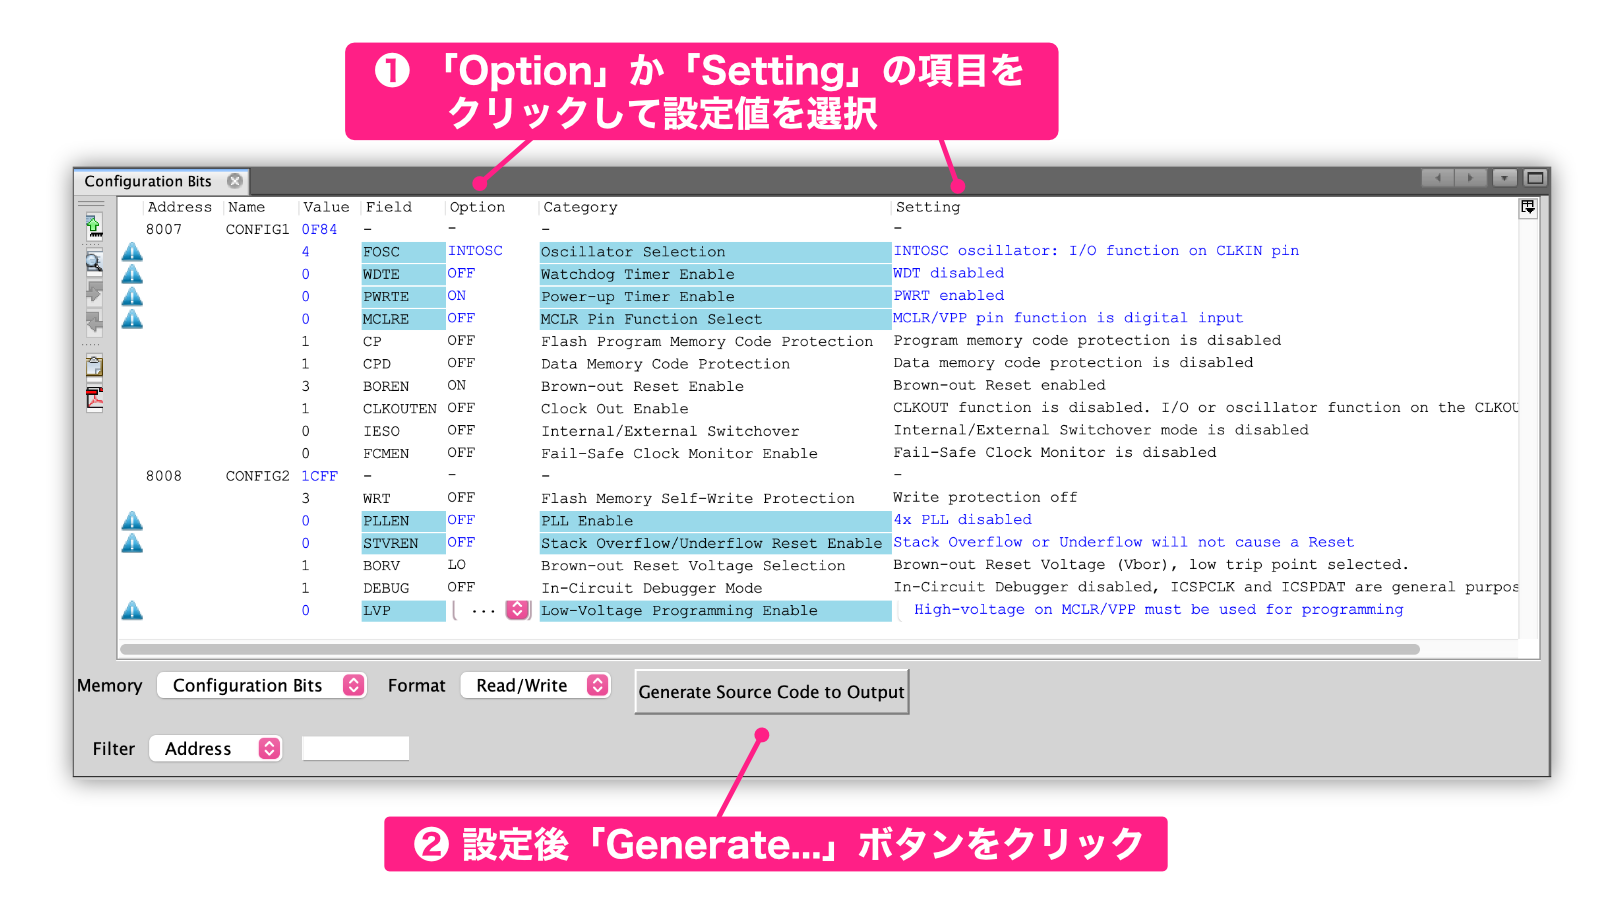Click the scroll tabs left arrow button
1624x914 pixels.
[1438, 178]
